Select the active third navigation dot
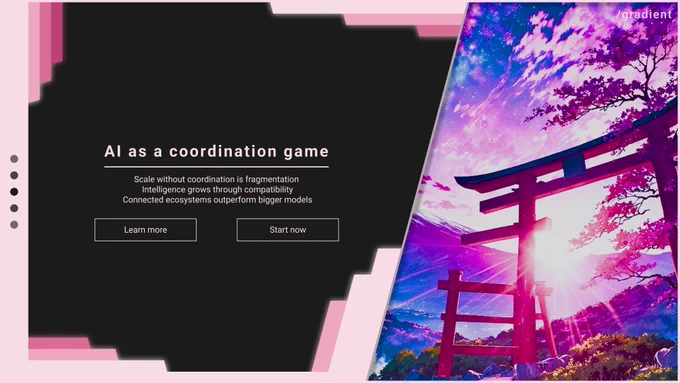Image resolution: width=680 pixels, height=383 pixels. click(14, 192)
